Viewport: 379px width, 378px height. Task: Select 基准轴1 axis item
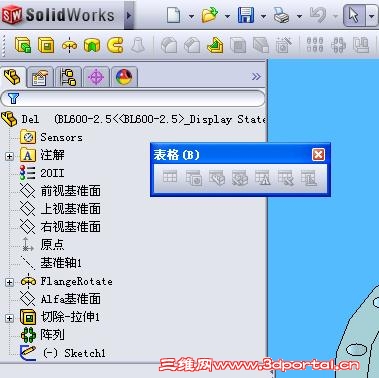click(51, 263)
